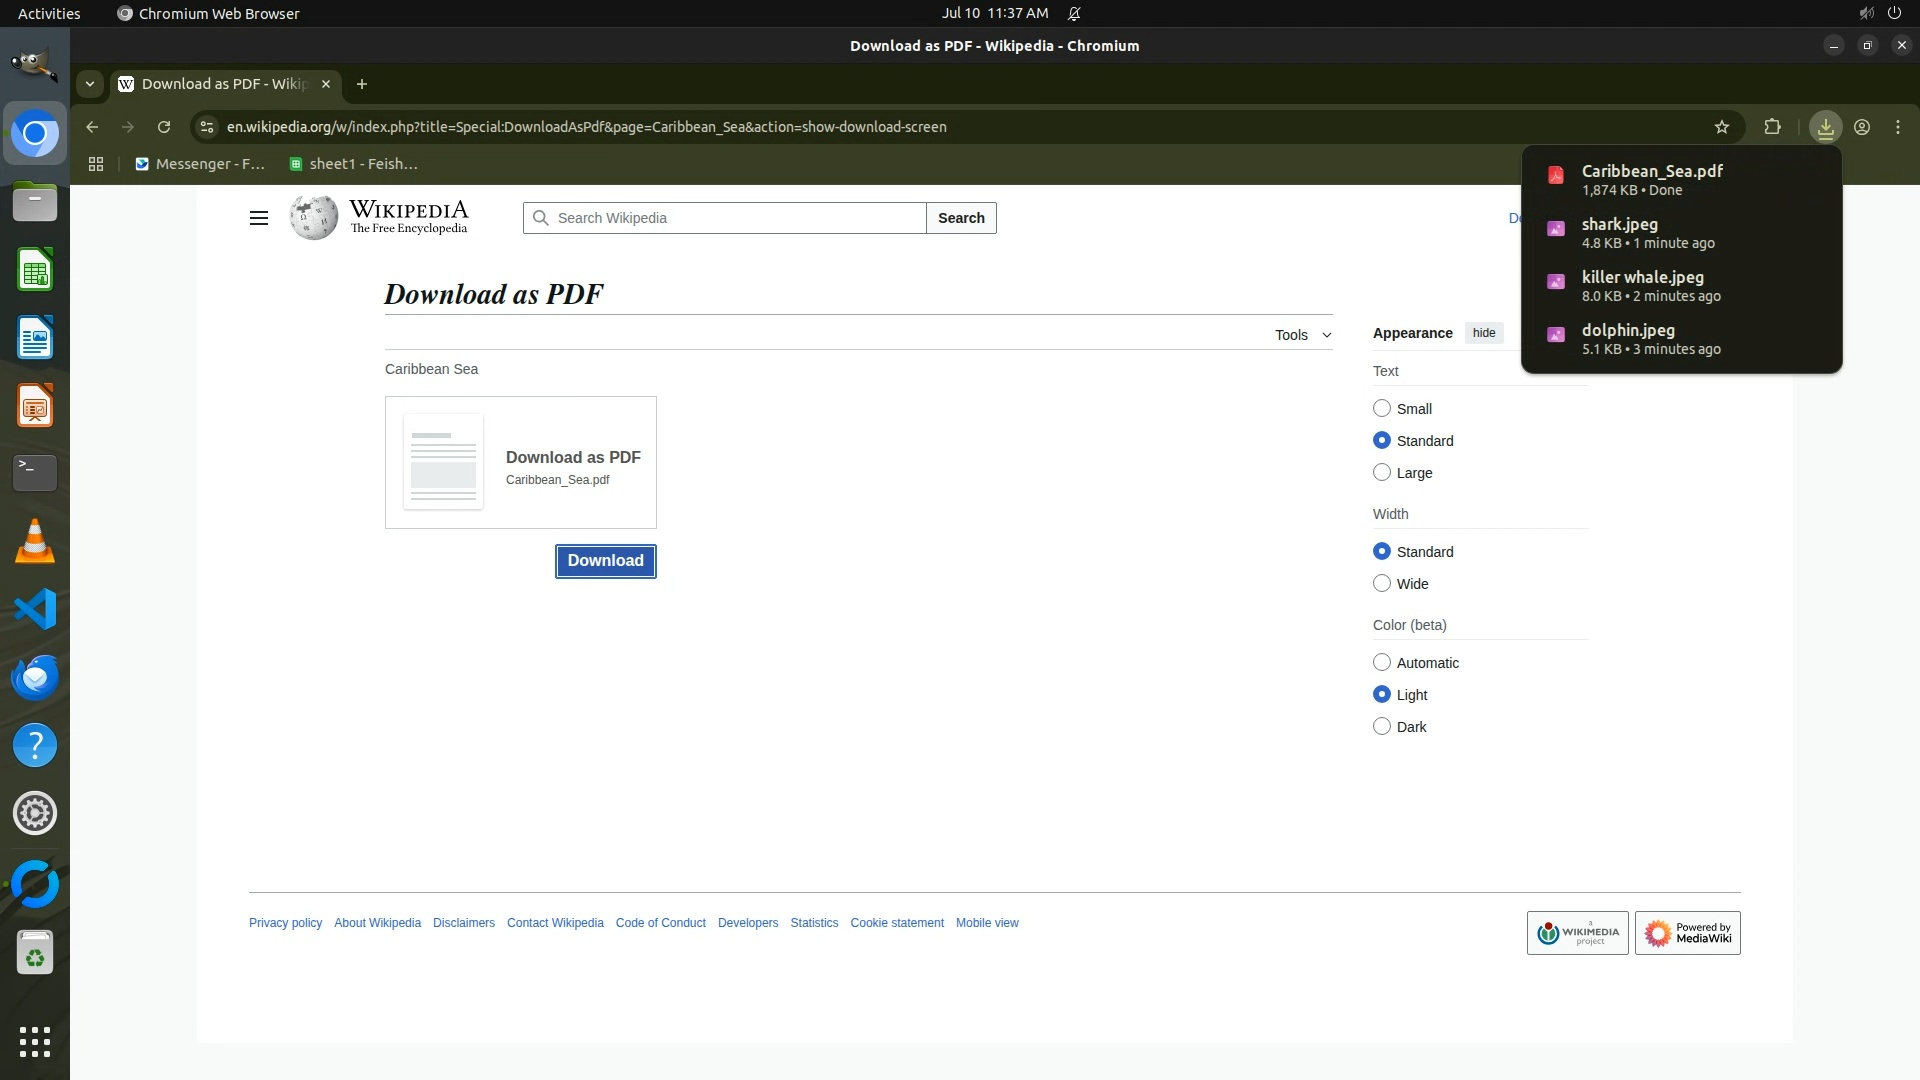
Task: Open the Extensions puzzle icon
Action: 1772,127
